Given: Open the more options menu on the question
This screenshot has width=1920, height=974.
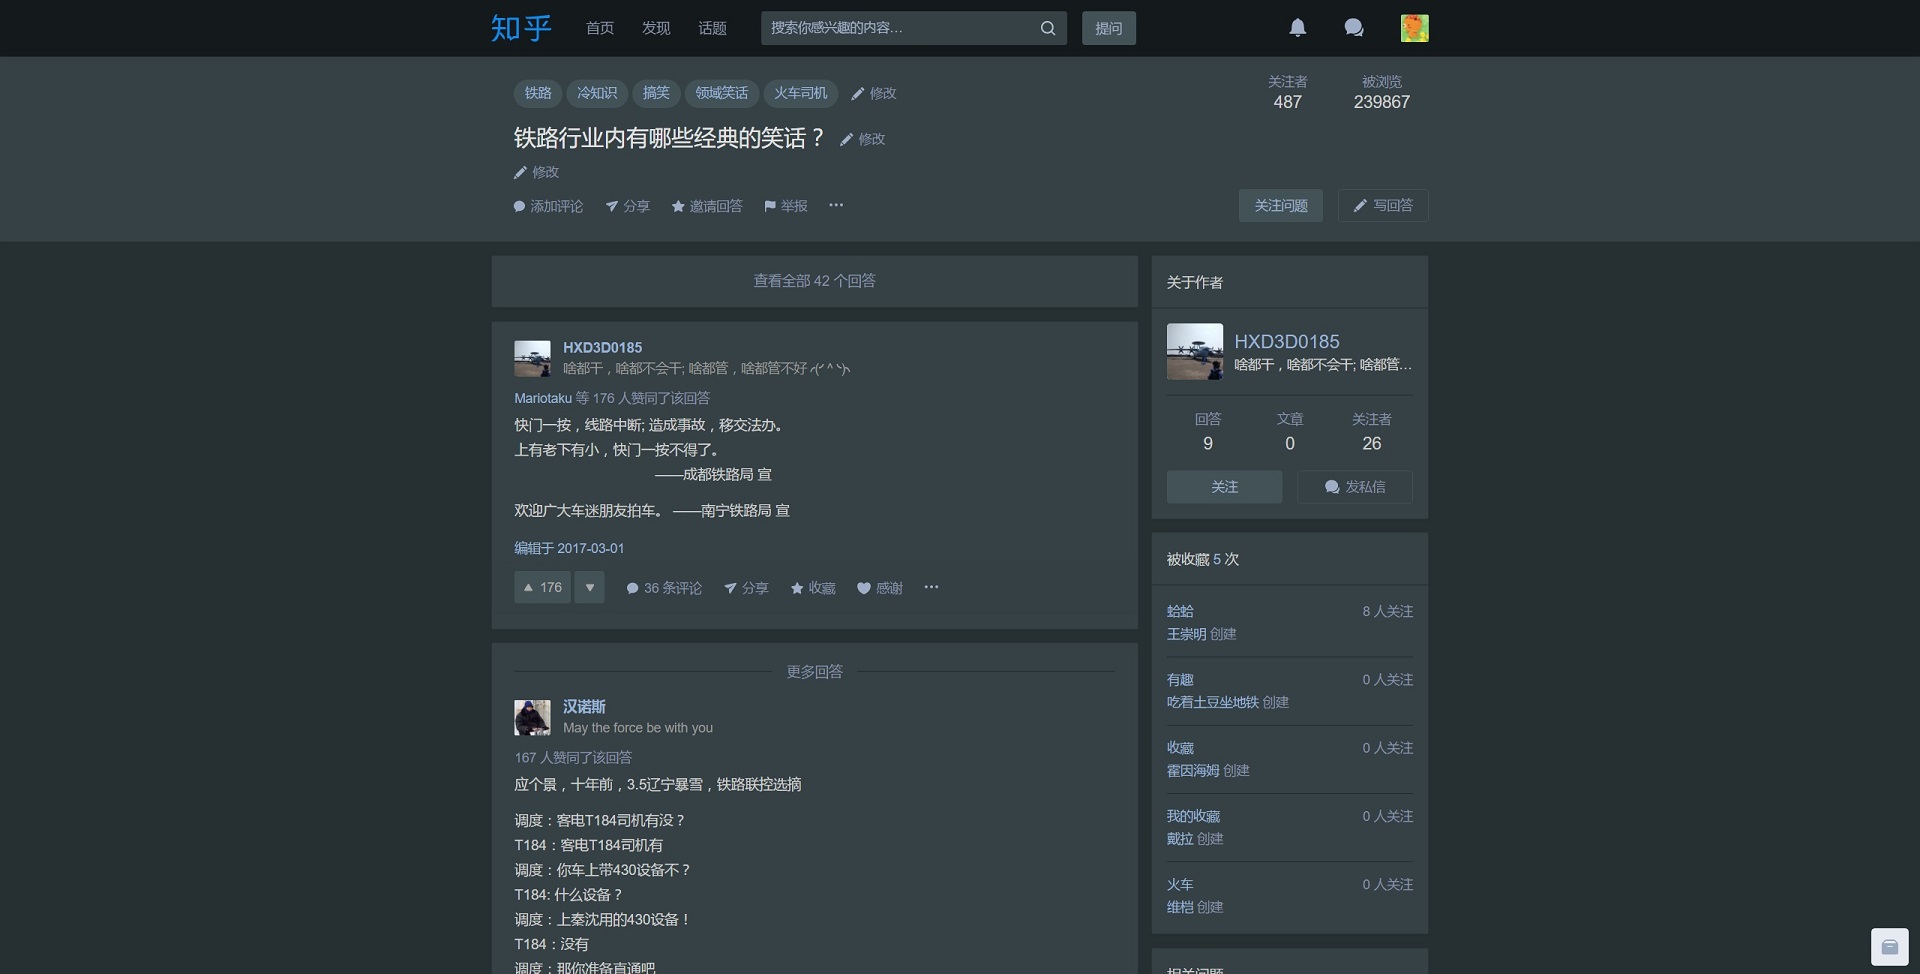Looking at the screenshot, I should tap(836, 206).
